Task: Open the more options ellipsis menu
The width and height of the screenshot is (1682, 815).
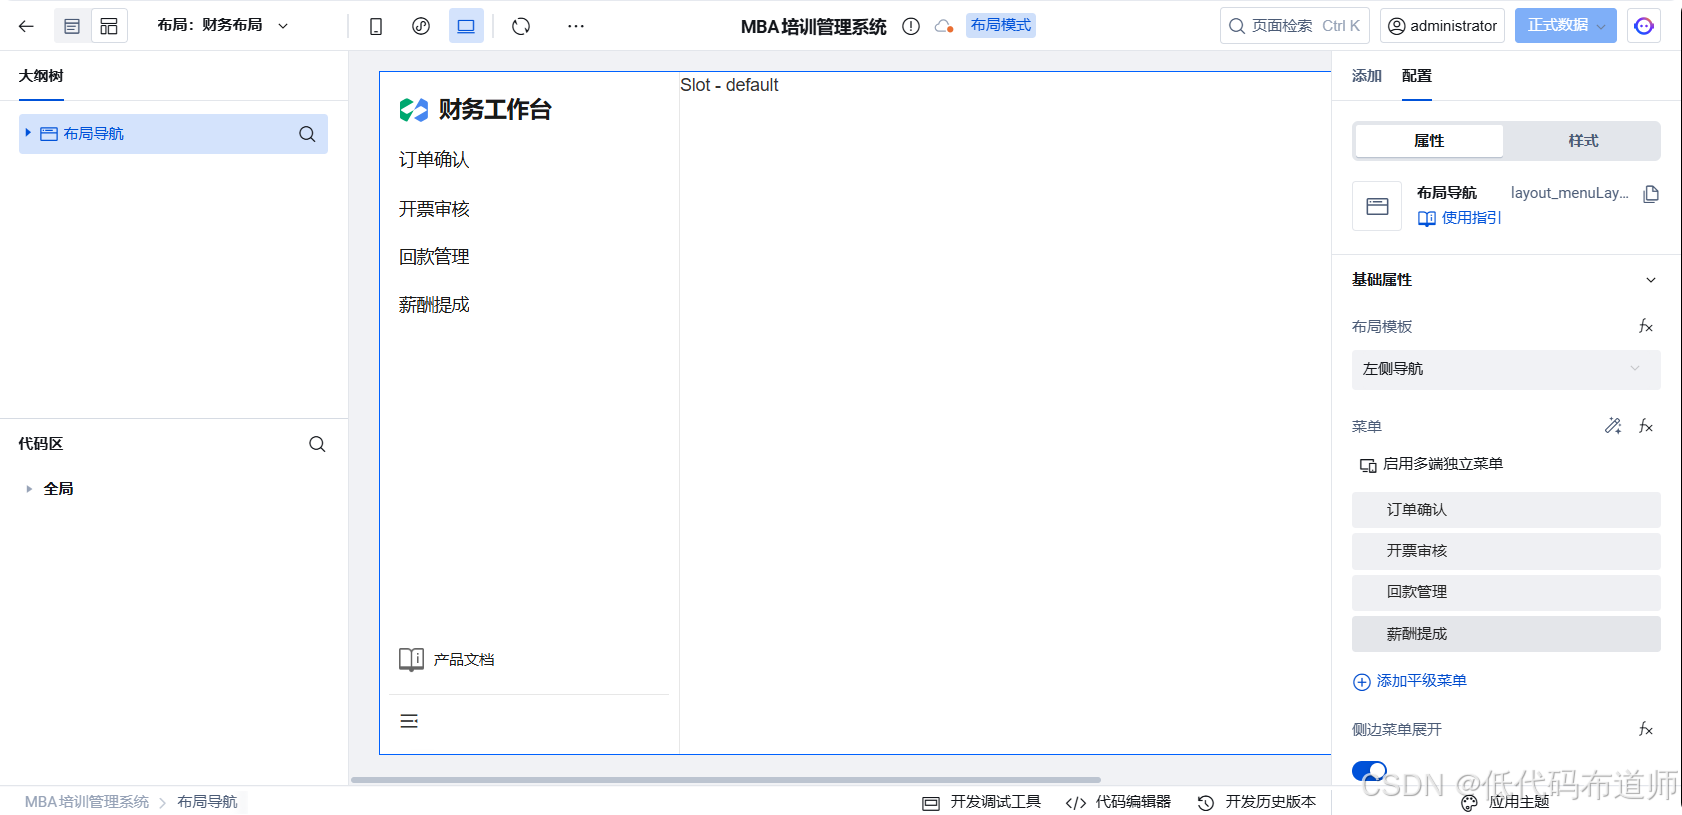Action: (576, 26)
